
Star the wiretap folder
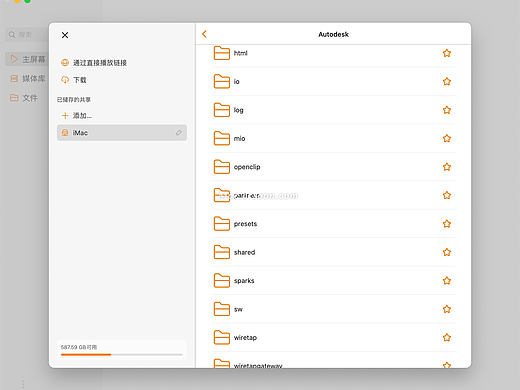(447, 337)
